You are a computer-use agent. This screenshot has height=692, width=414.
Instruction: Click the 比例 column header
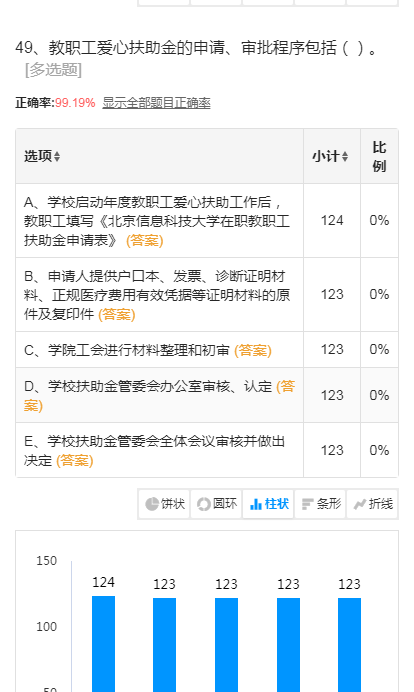coord(379,156)
